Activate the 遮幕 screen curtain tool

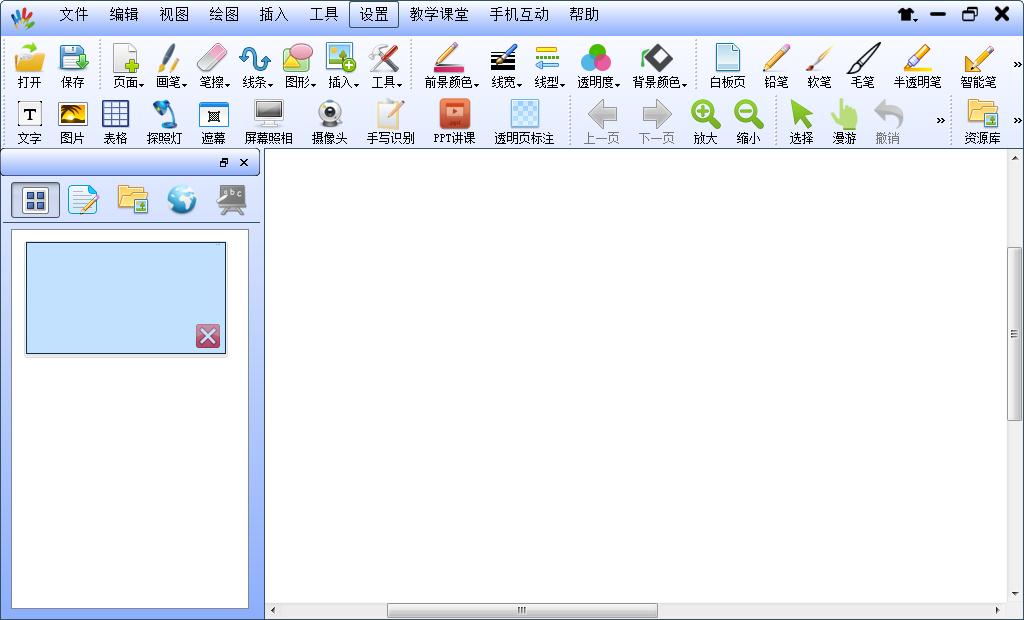[213, 121]
